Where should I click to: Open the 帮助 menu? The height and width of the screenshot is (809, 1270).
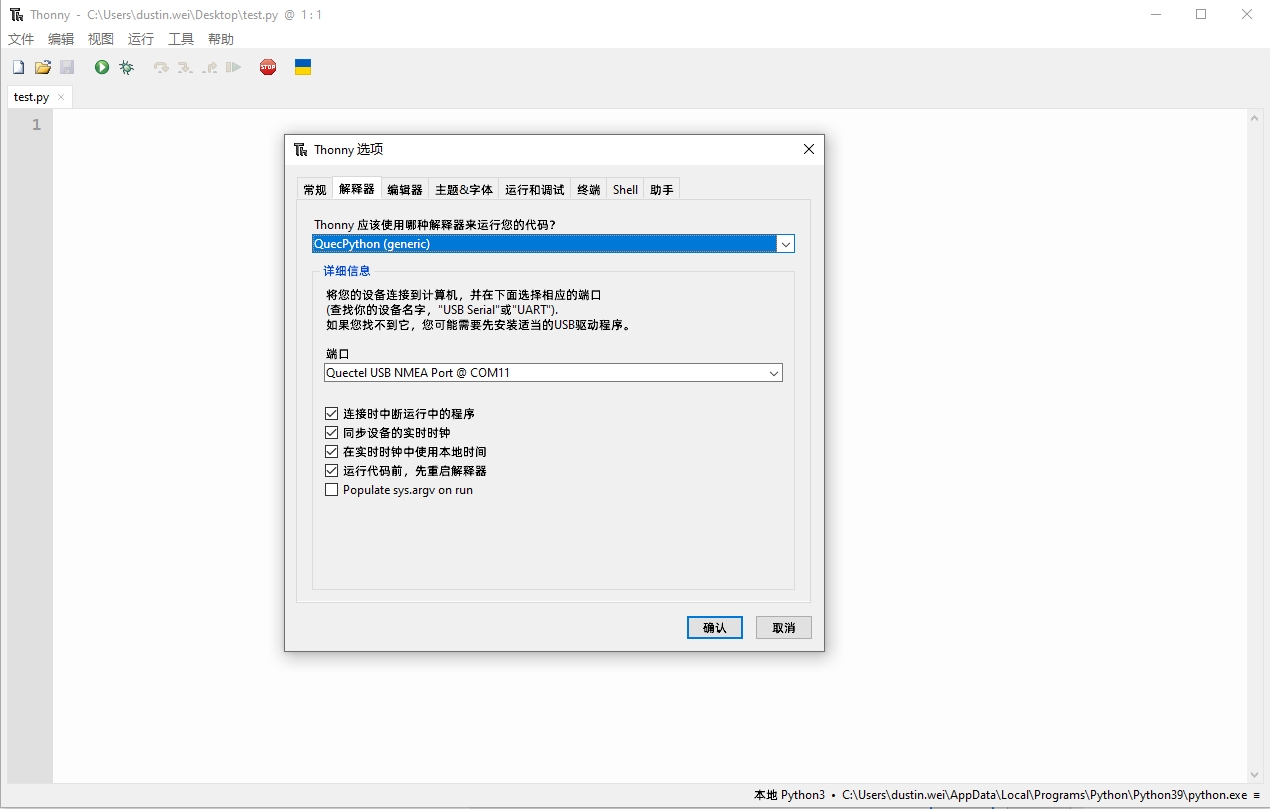[x=221, y=39]
